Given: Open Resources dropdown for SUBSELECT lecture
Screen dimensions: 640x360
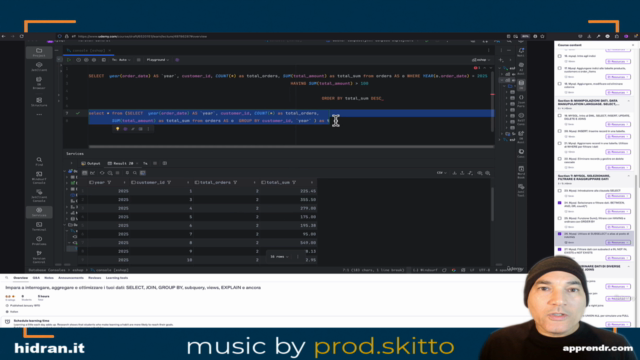Looking at the screenshot, I should [x=618, y=242].
